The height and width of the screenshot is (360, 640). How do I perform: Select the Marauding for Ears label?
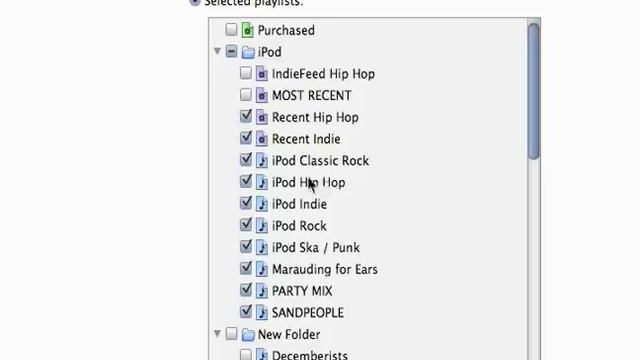coord(325,270)
